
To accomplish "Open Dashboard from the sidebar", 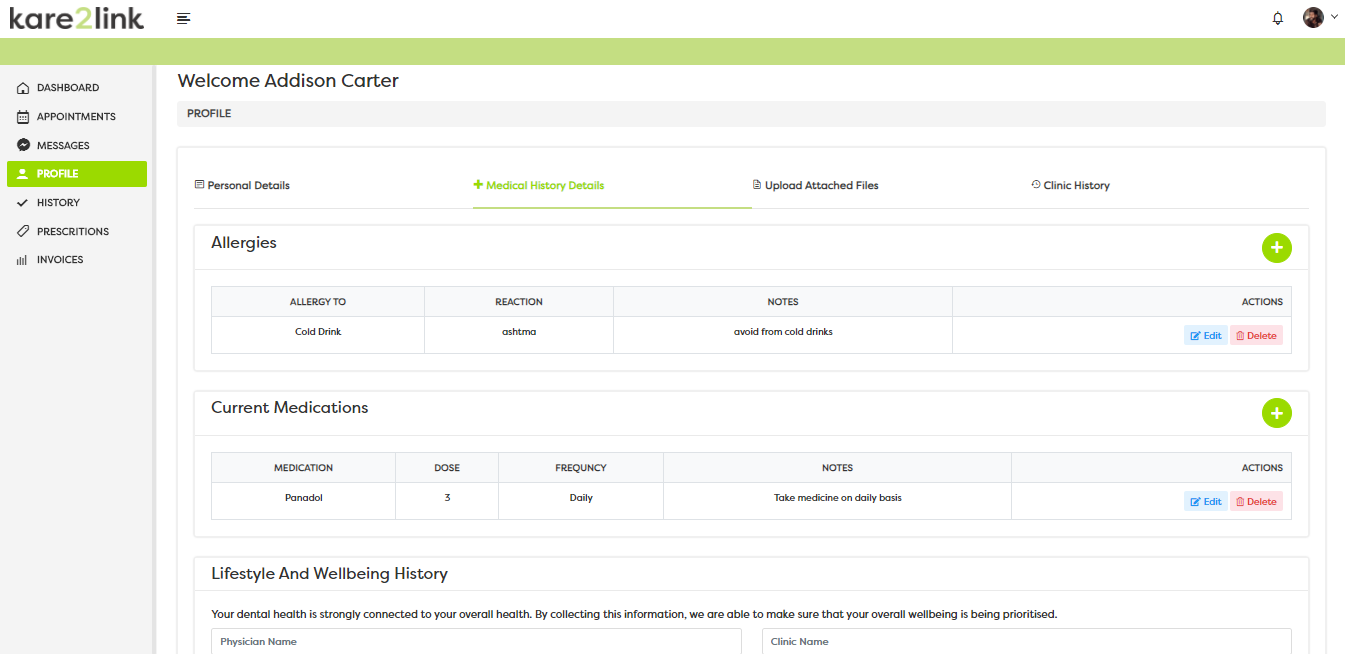I will pos(67,88).
